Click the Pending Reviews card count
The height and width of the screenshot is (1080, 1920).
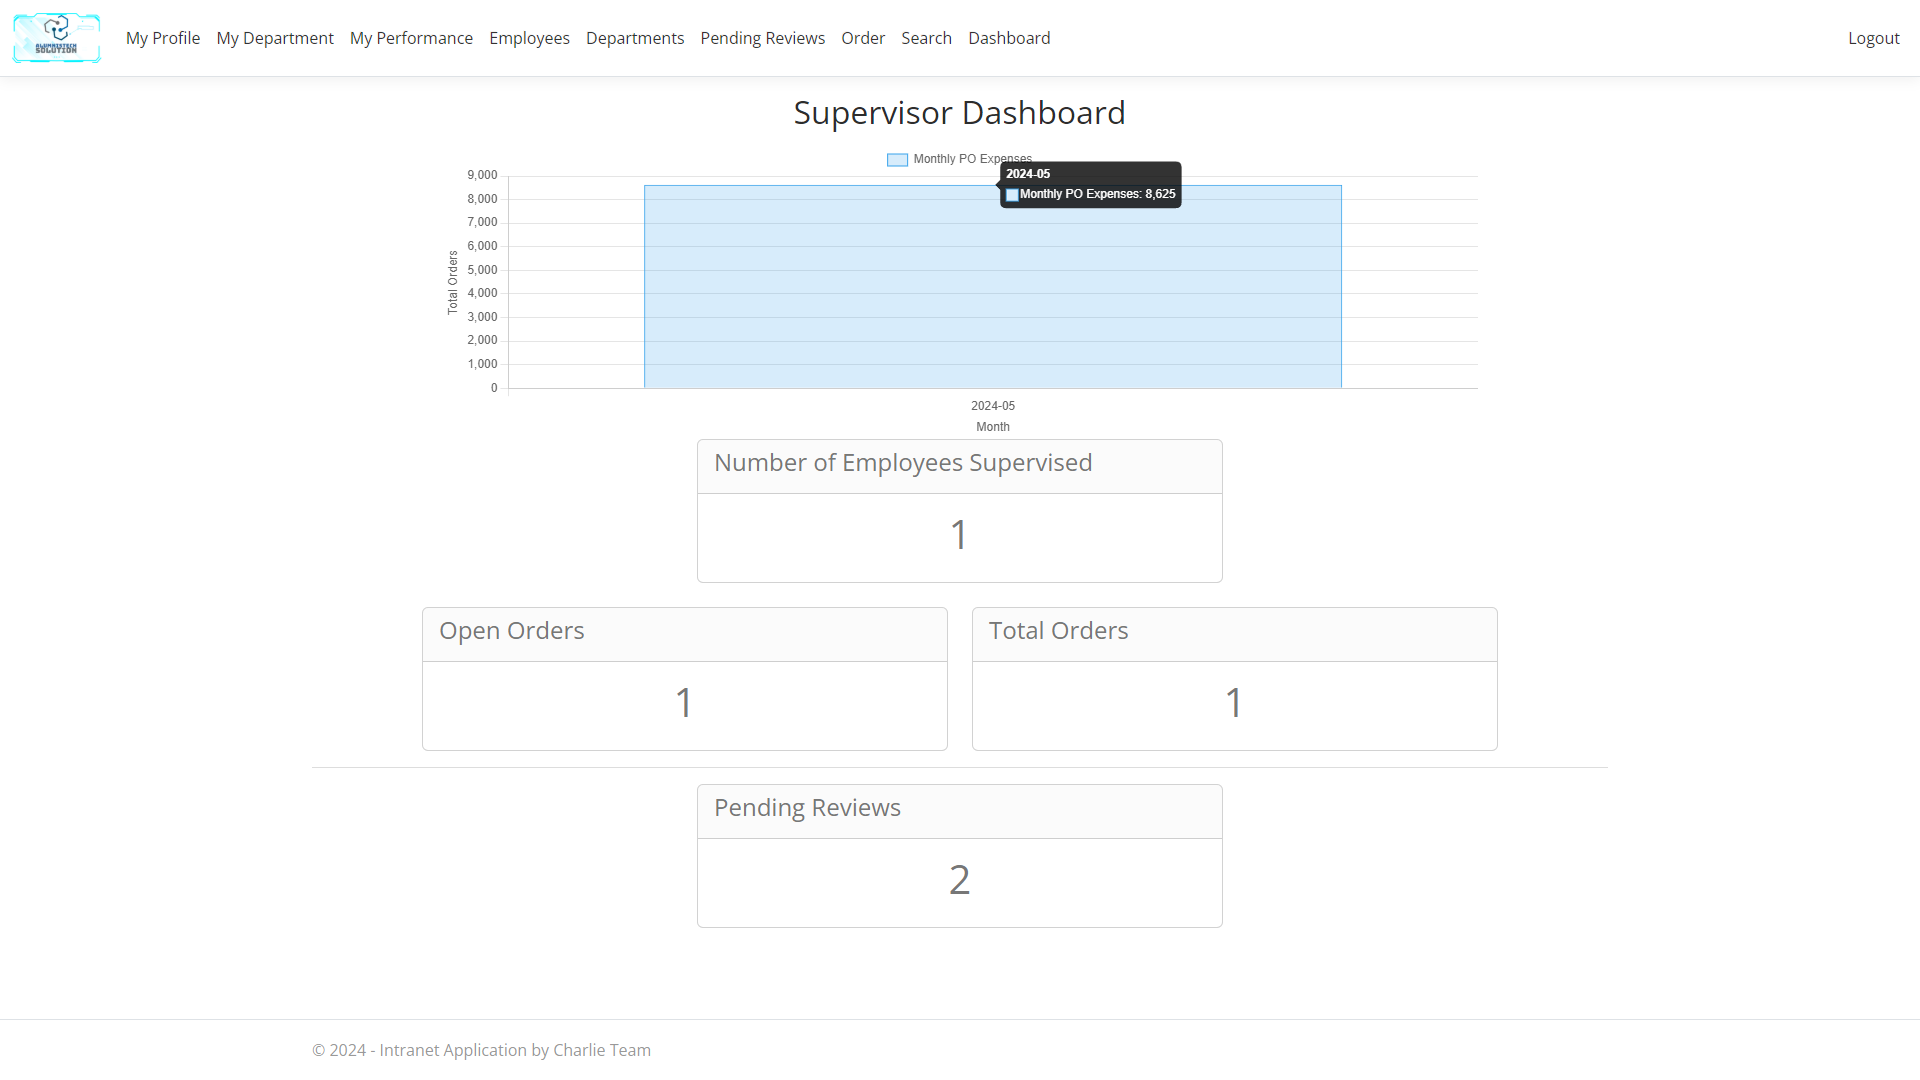pos(959,880)
